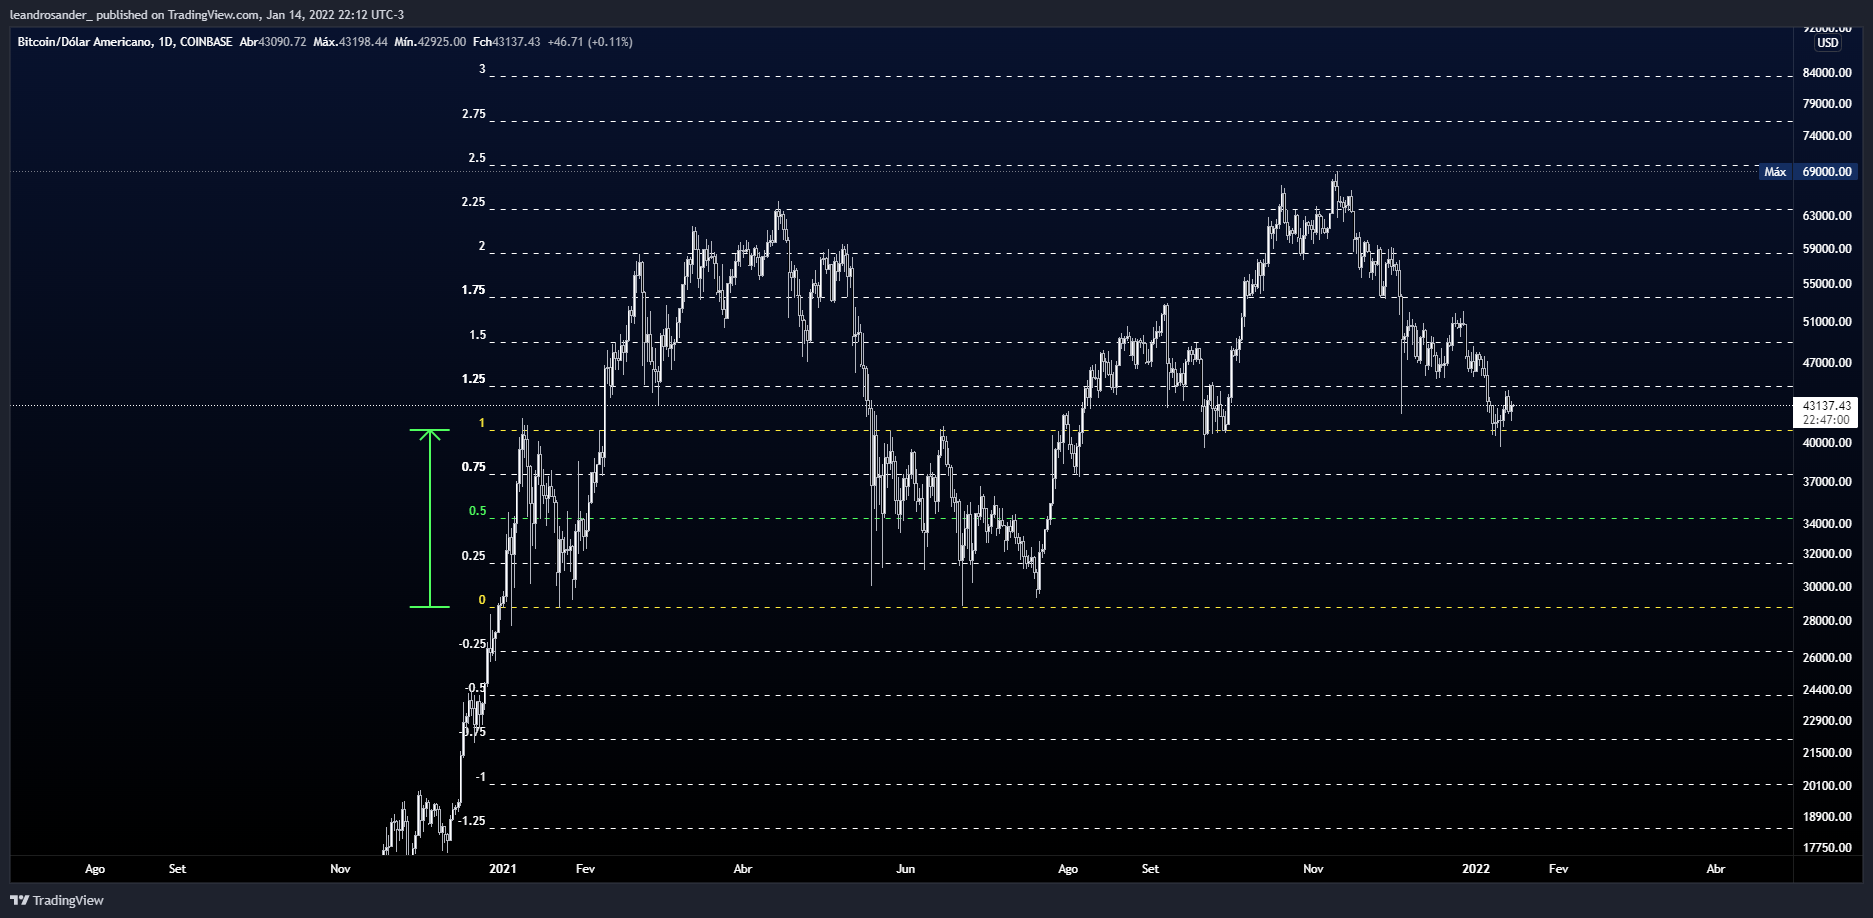The height and width of the screenshot is (918, 1873).
Task: Click the 40000.00 price axis label
Action: 1827,443
